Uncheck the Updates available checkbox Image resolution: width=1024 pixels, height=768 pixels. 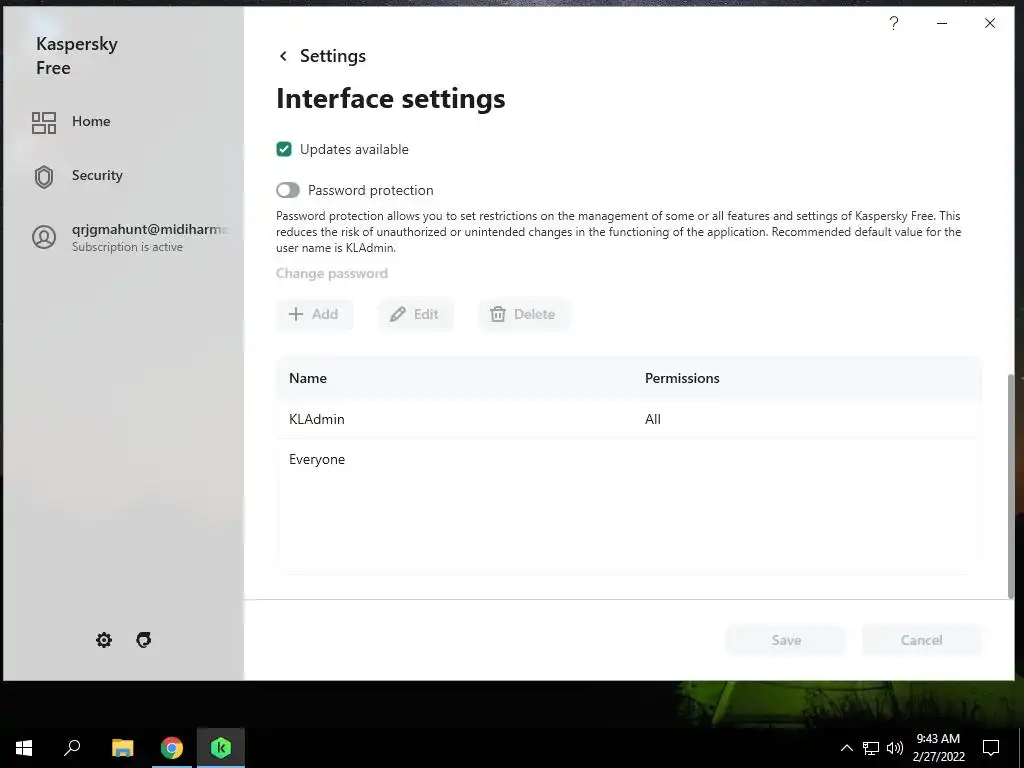point(284,150)
